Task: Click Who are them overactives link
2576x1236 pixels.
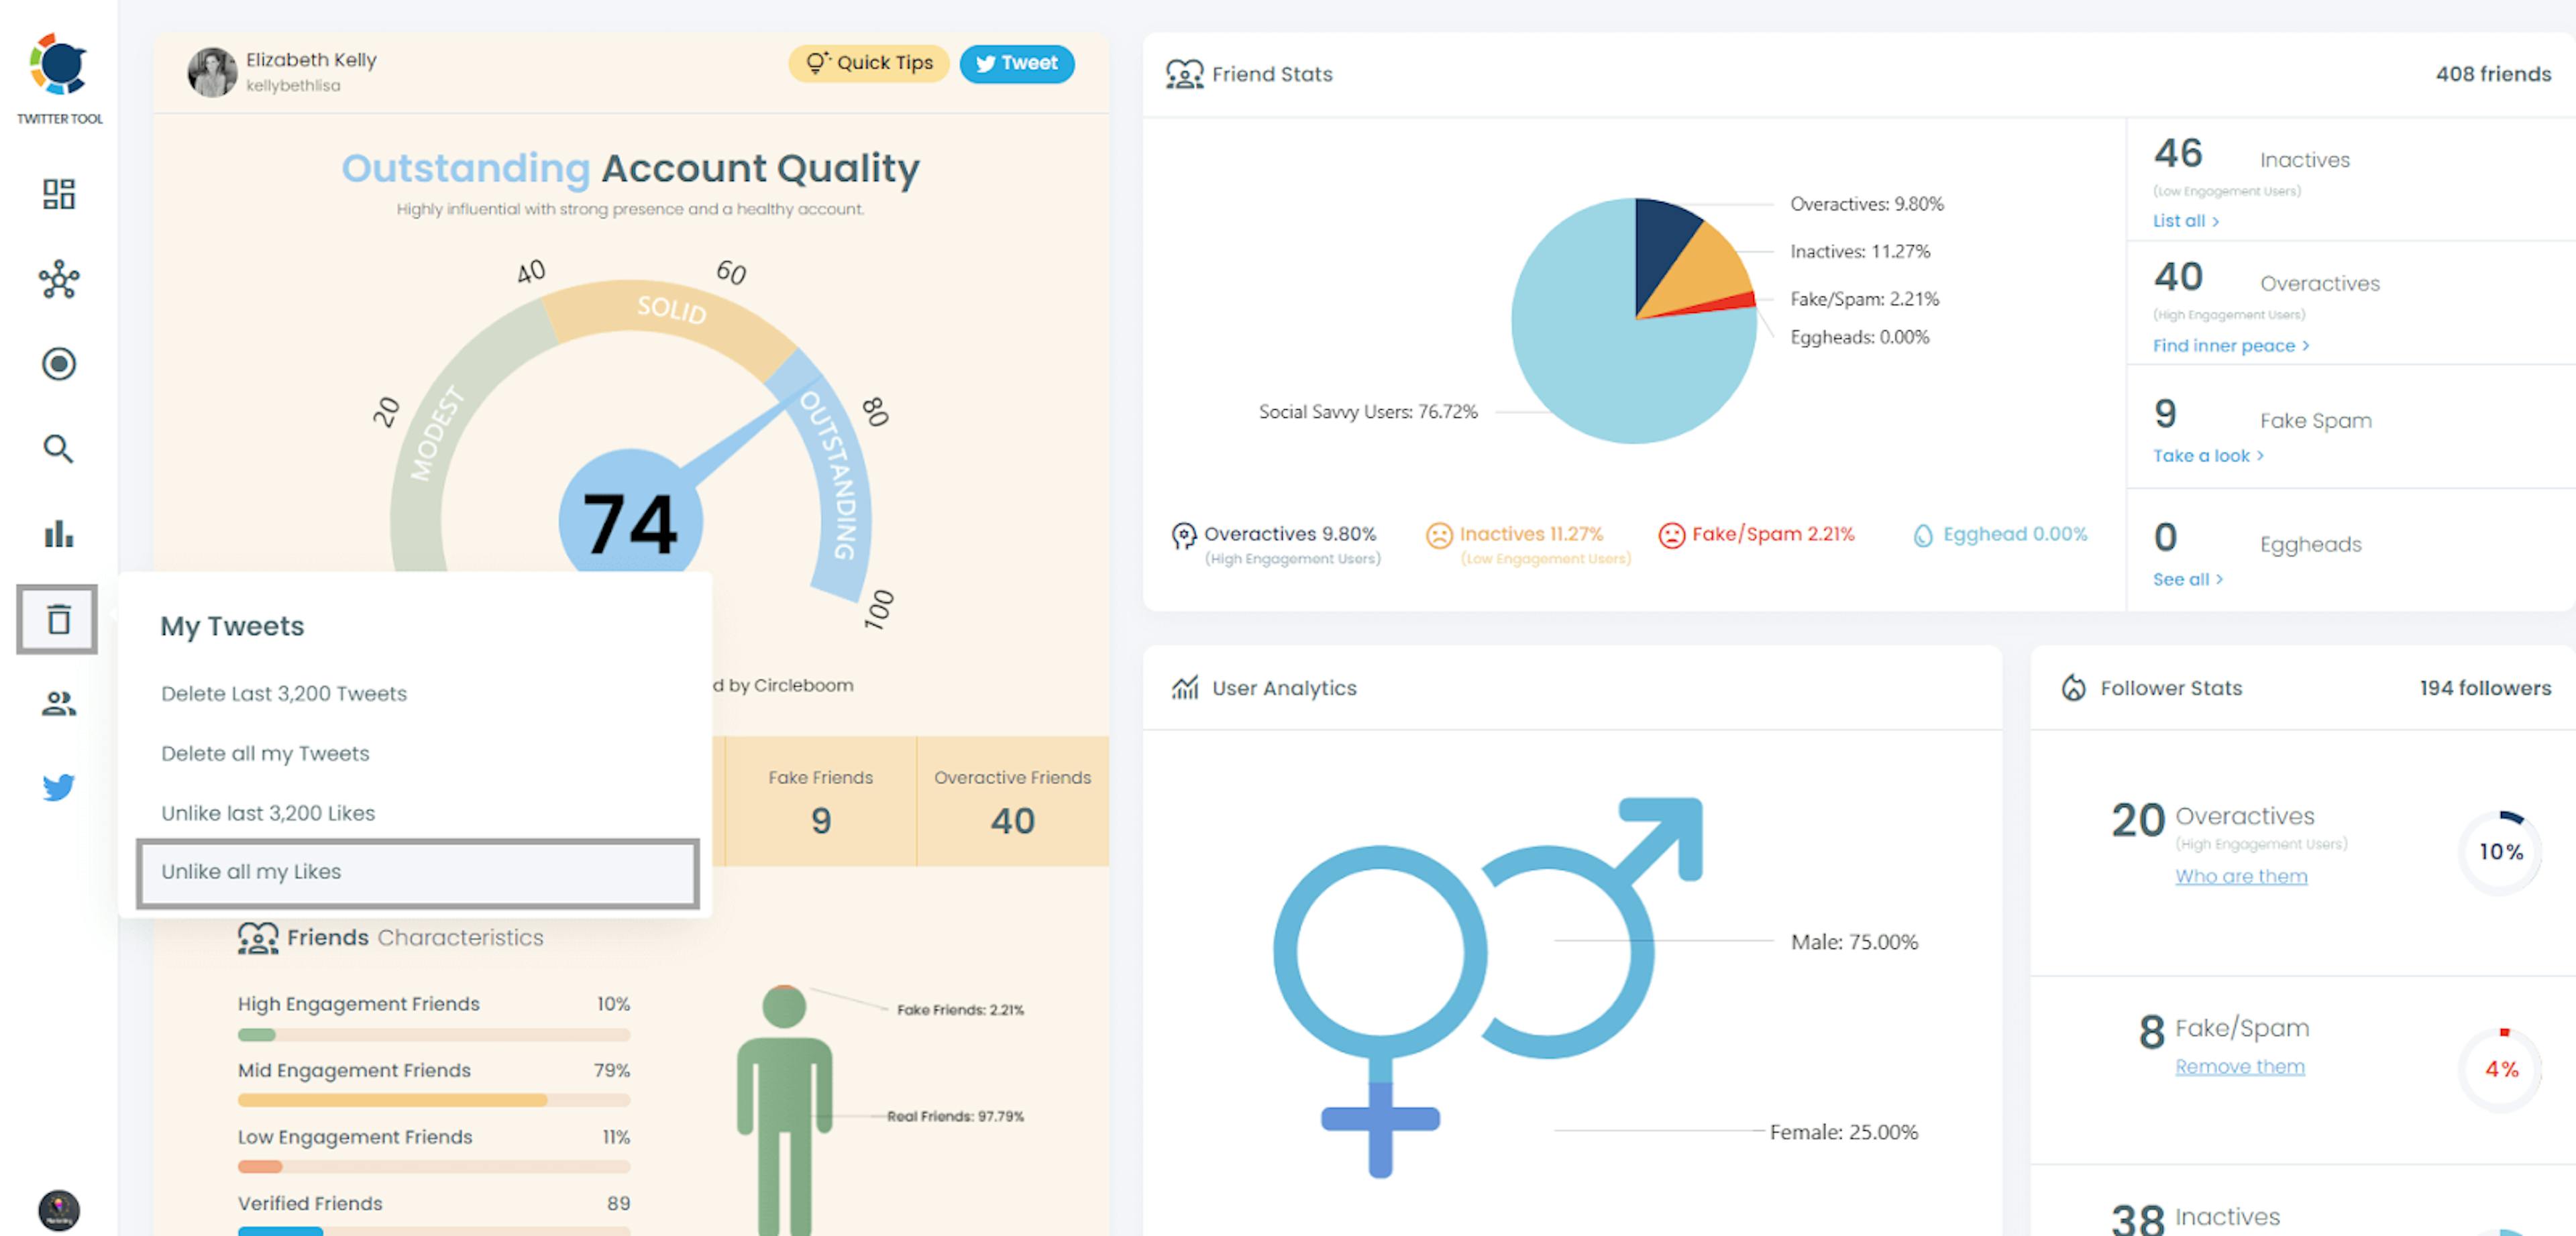Action: coord(2239,873)
